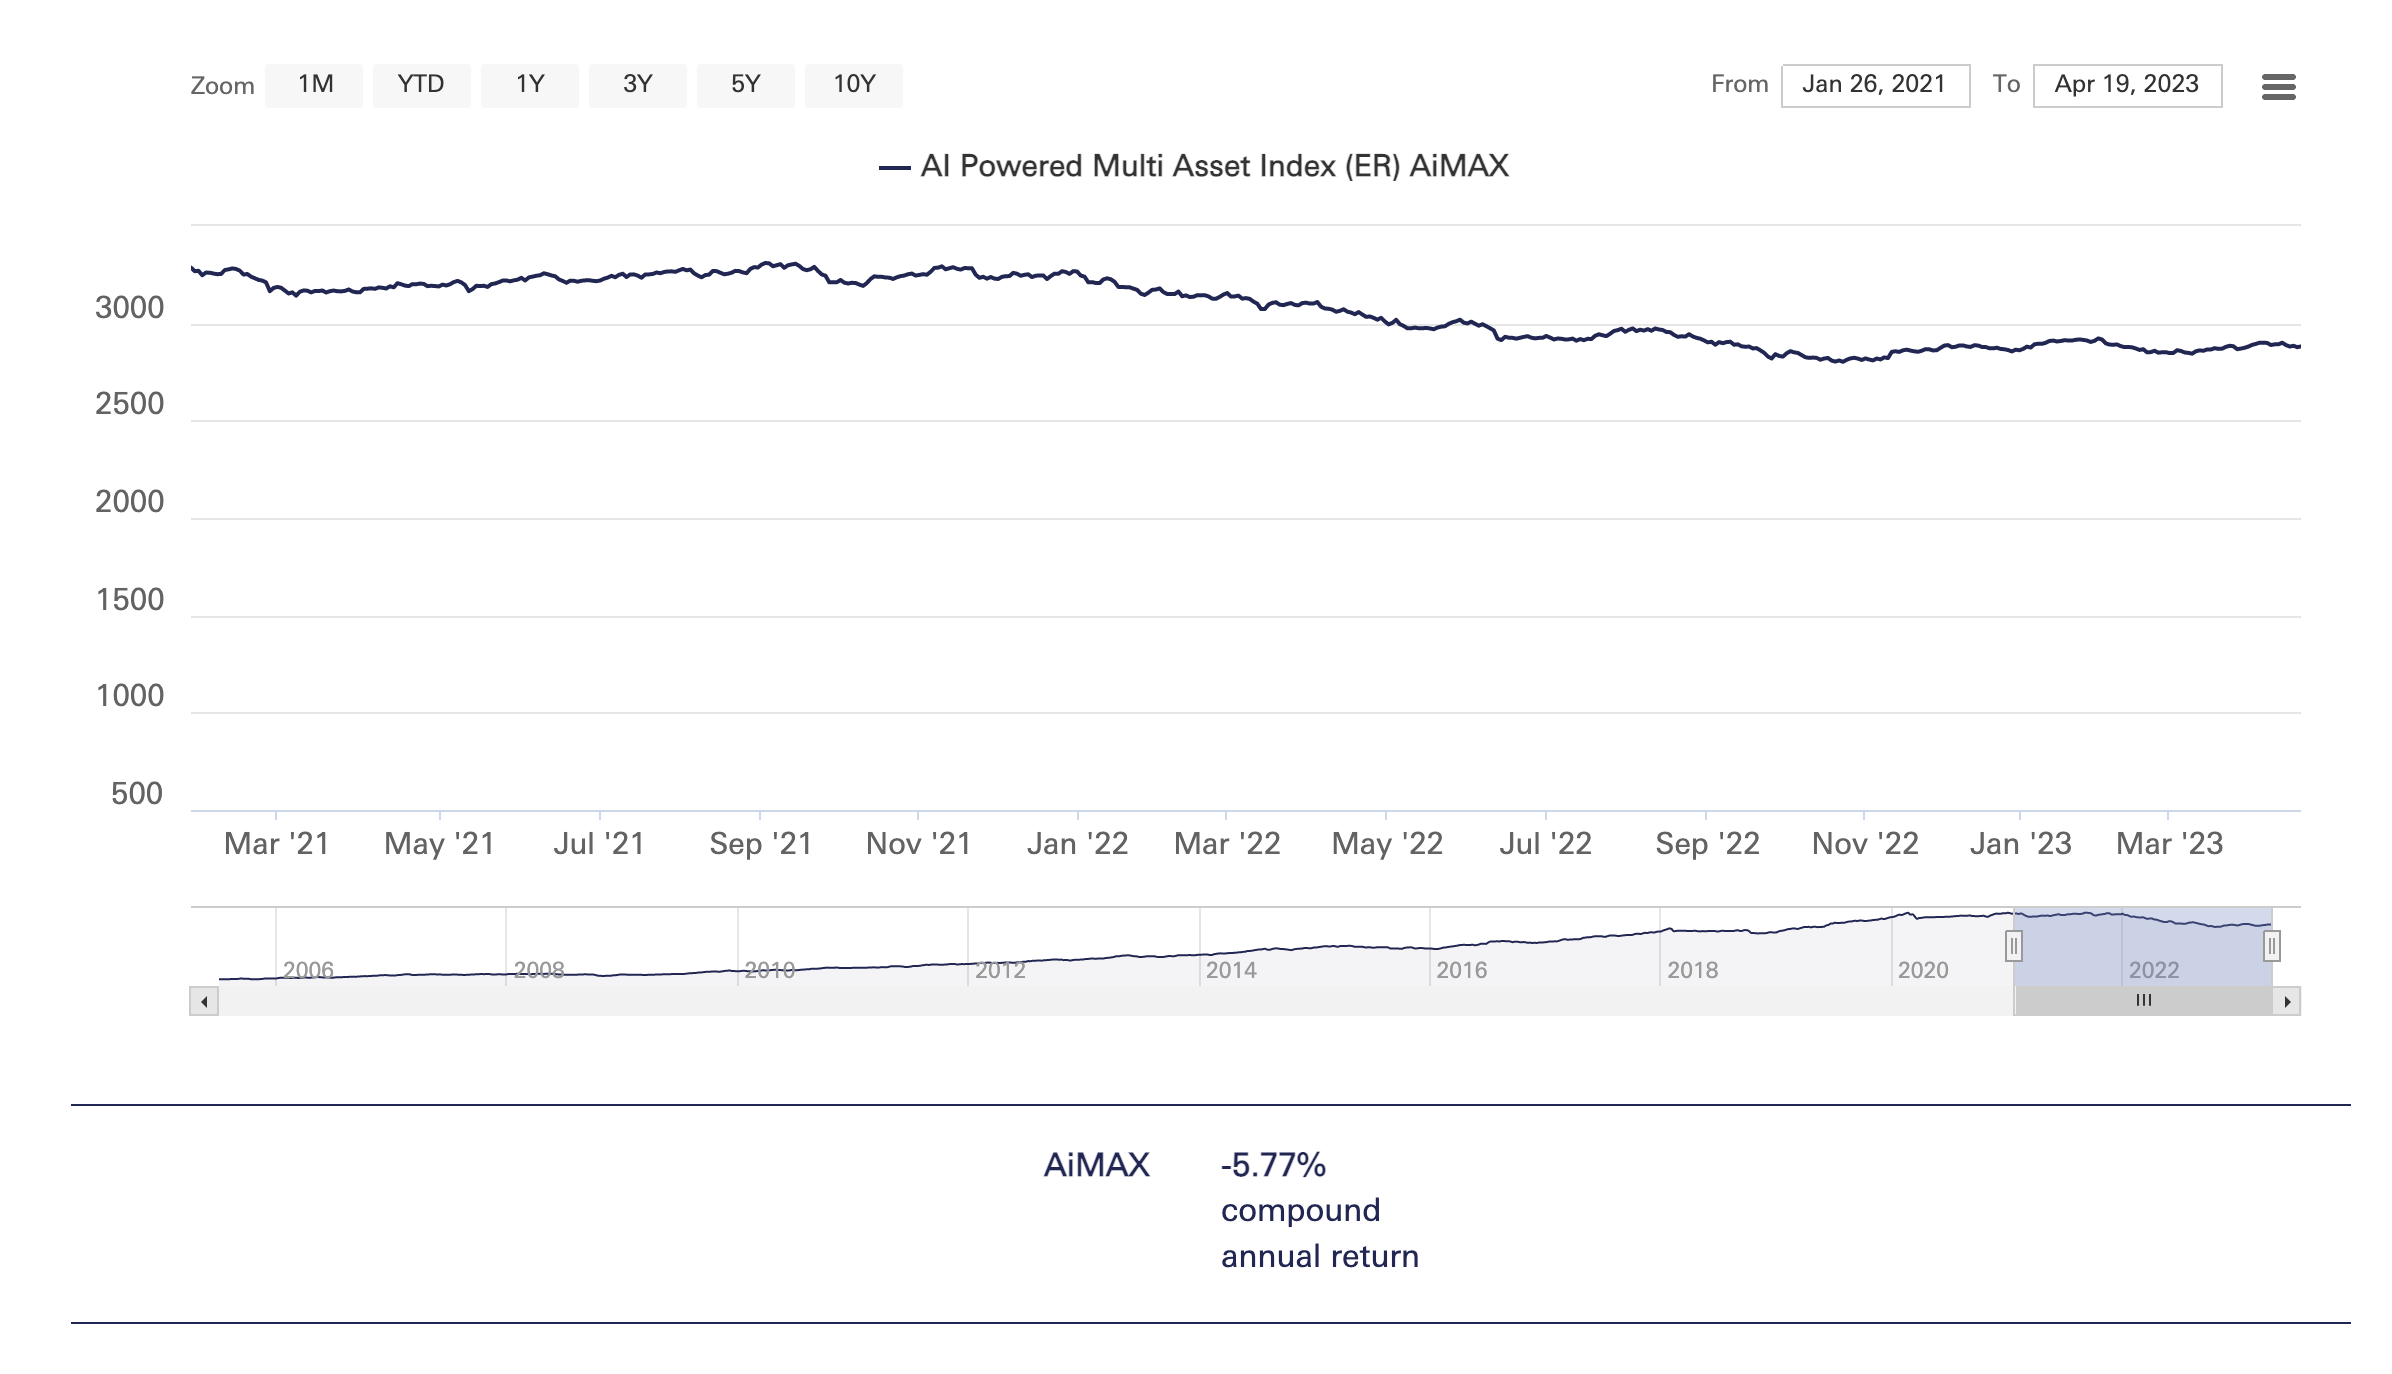Grab the right navigator range handle

(2272, 945)
